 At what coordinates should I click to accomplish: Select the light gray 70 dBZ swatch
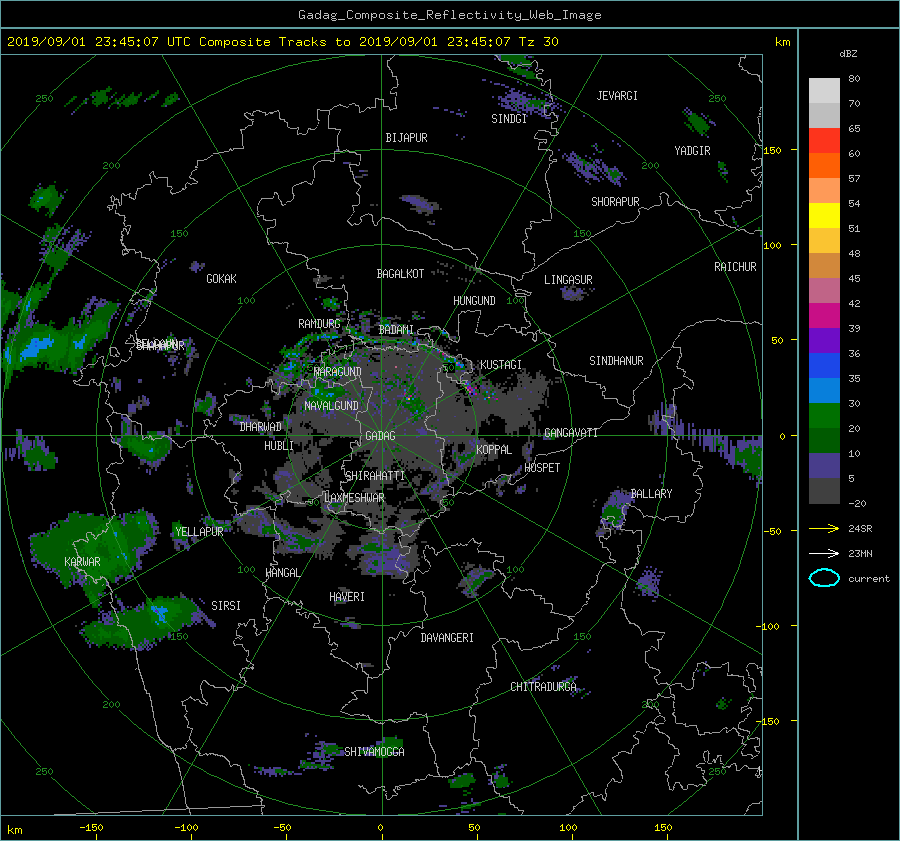pyautogui.click(x=824, y=91)
